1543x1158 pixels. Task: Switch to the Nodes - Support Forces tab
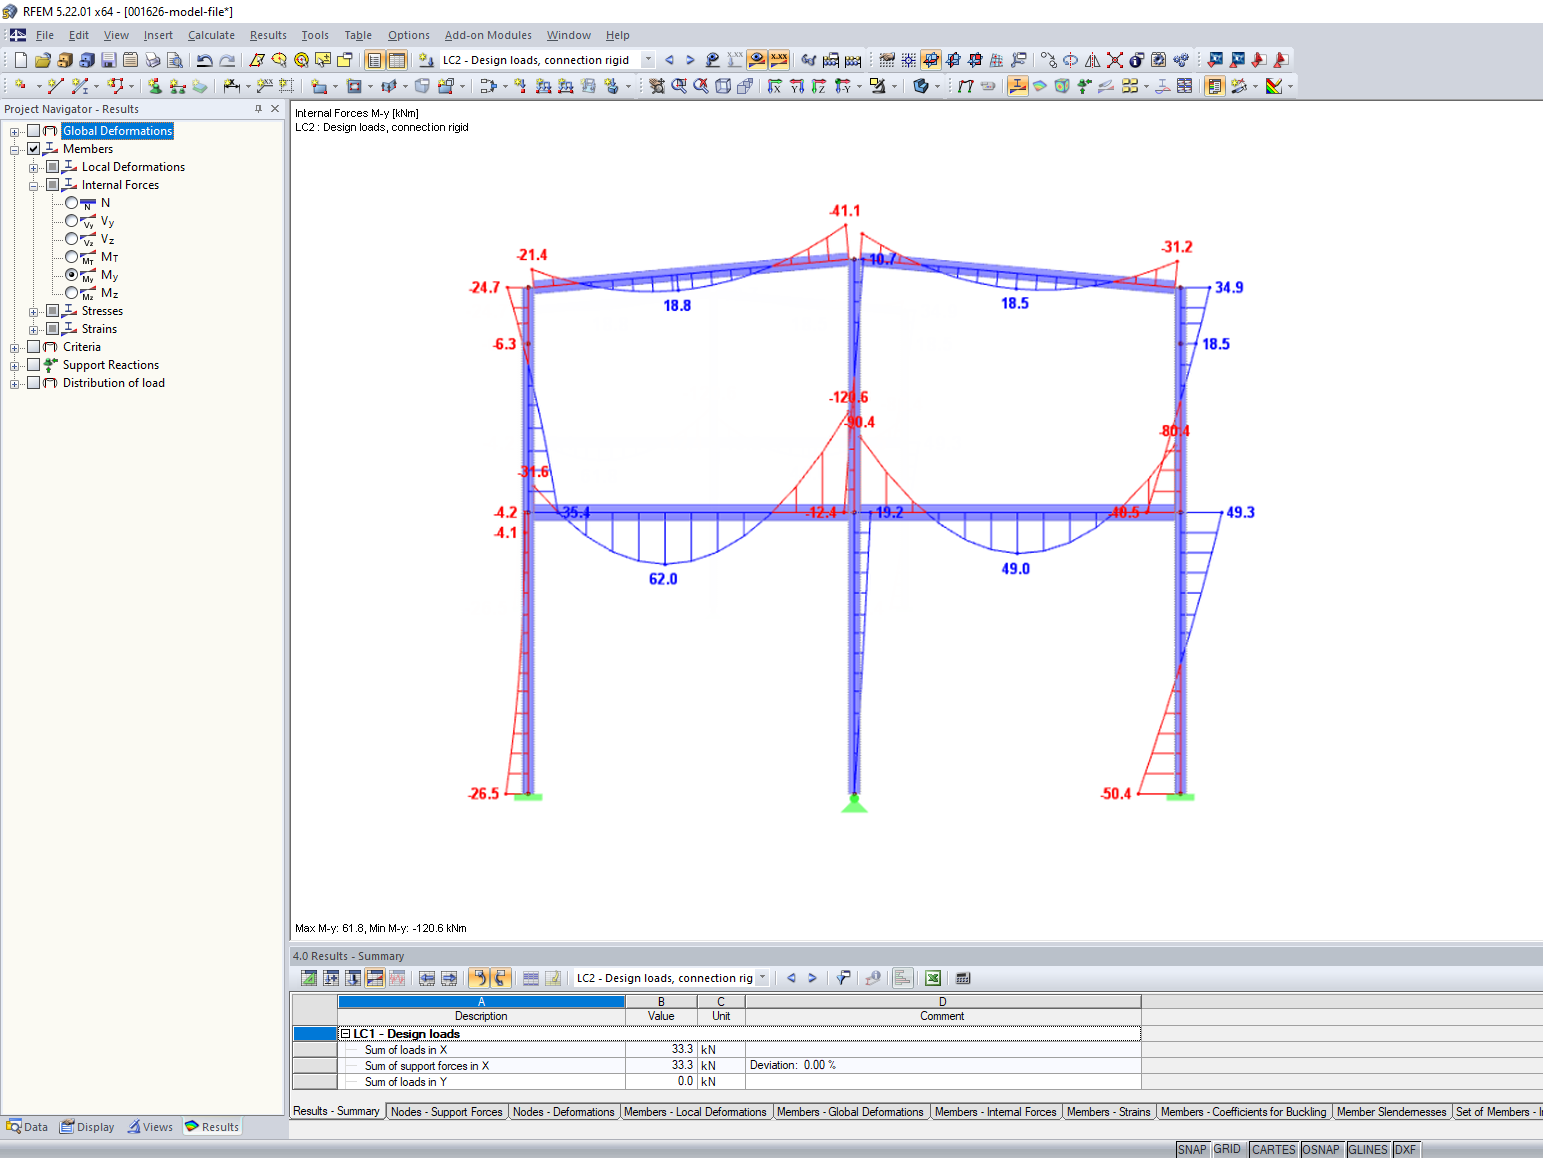point(447,1111)
